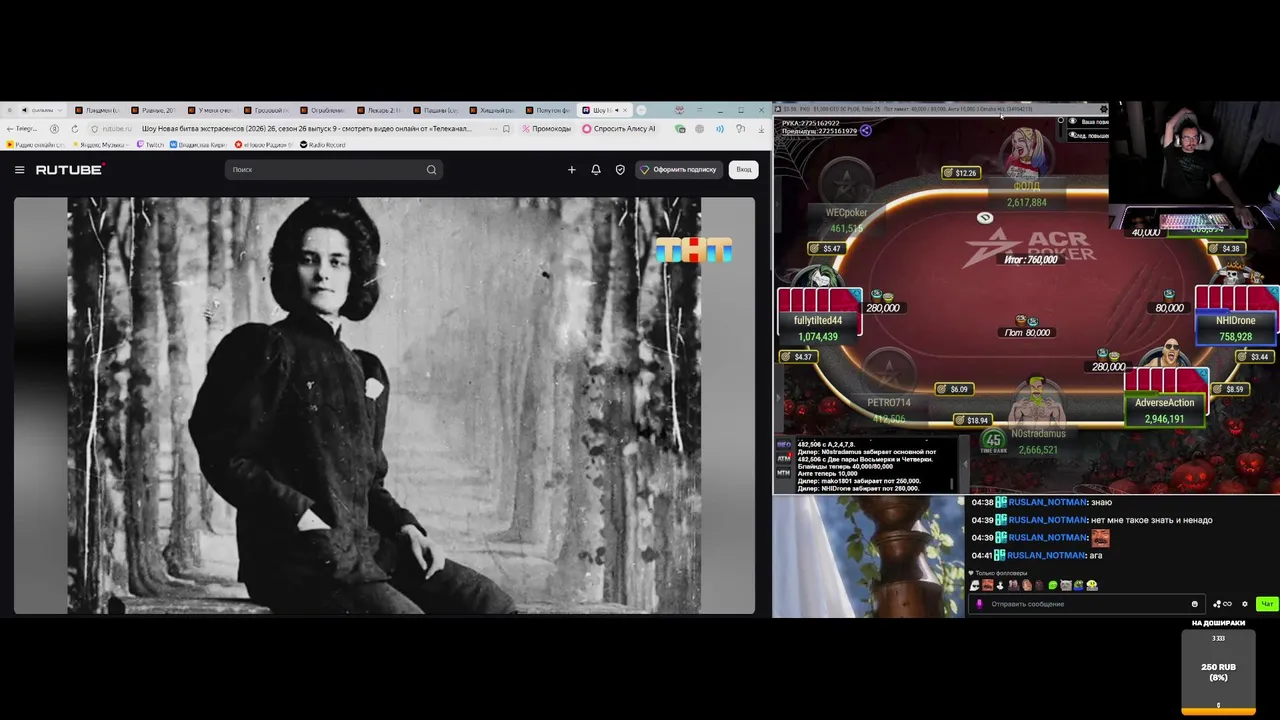The width and height of the screenshot is (1280, 720).
Task: Open the Промокоды browser button
Action: point(546,129)
